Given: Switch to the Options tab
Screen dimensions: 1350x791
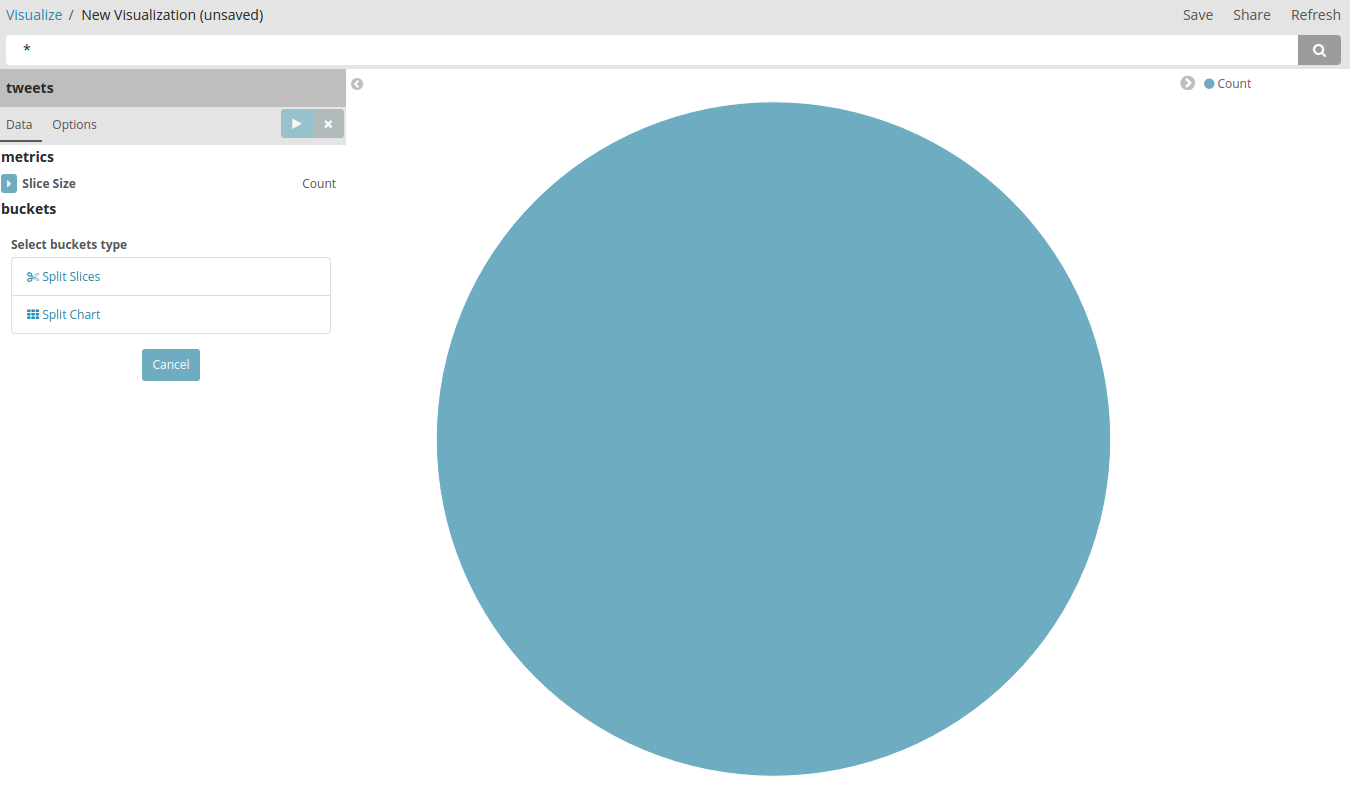Looking at the screenshot, I should point(74,125).
